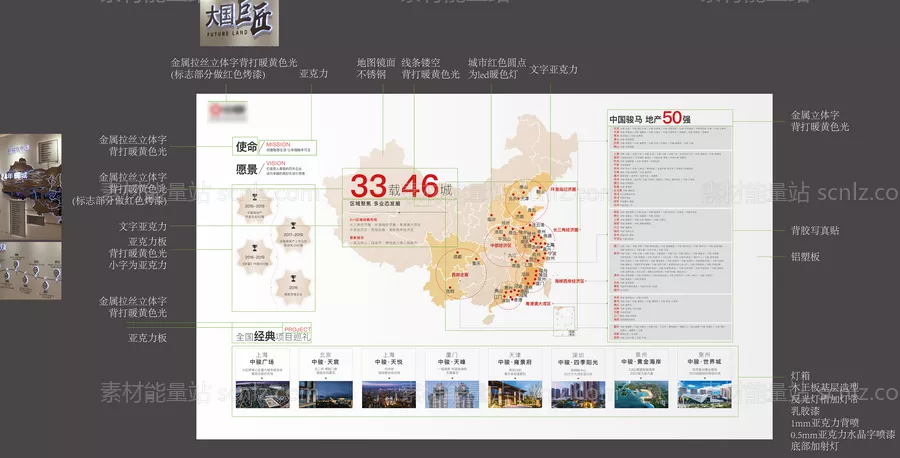Click the trophy icon in the 2017-2019 badge
The height and width of the screenshot is (458, 900).
(x=293, y=226)
